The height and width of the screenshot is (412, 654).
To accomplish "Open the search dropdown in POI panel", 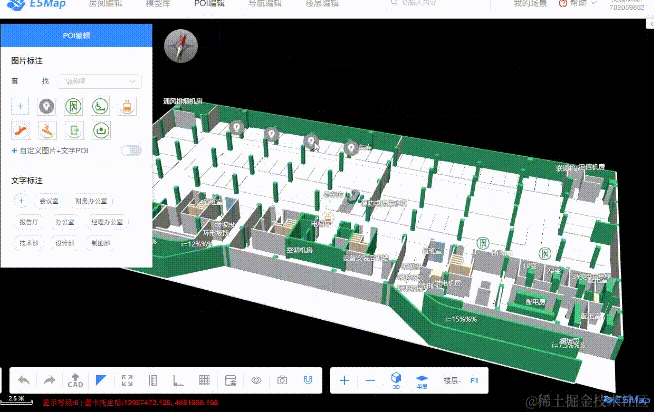I will coord(99,81).
